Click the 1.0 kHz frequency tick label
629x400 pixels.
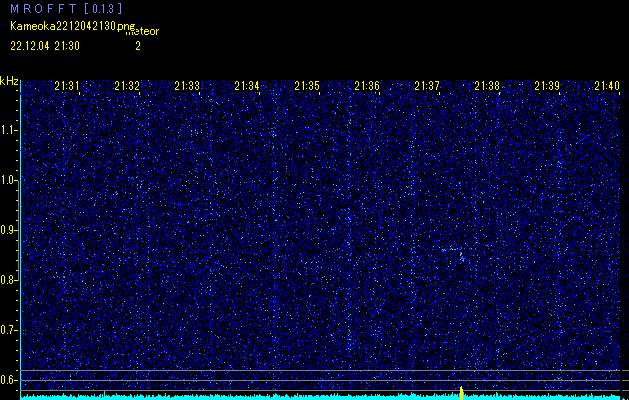pos(9,180)
